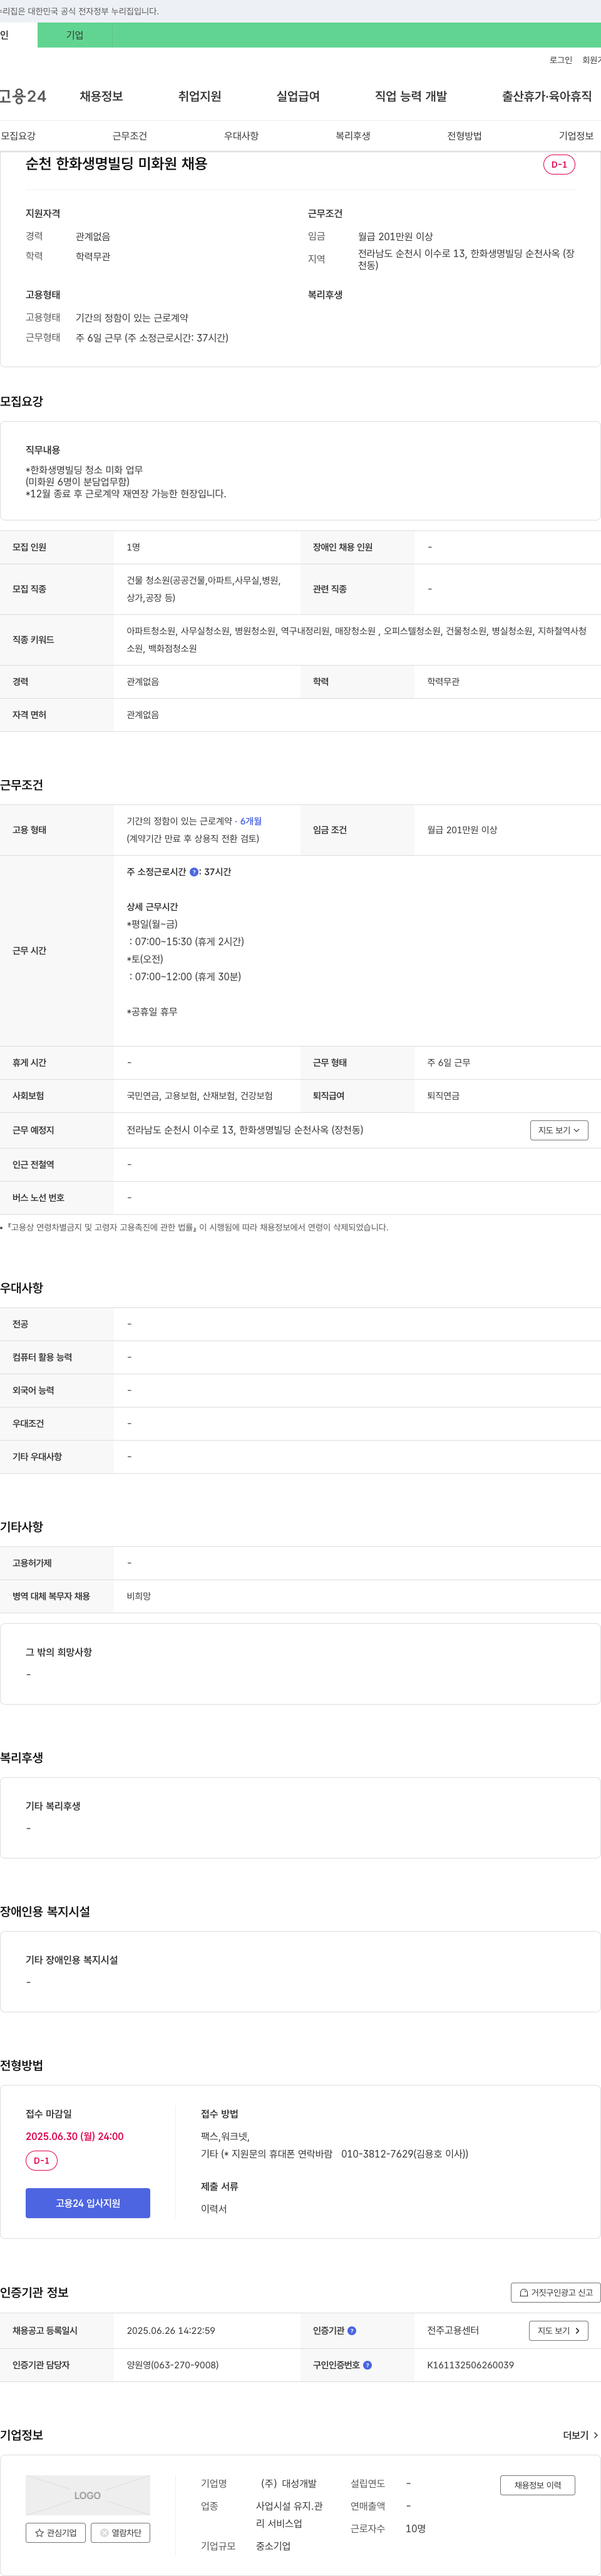Open the 출산휴가·육아휴직 menu
This screenshot has width=601, height=2576.
pos(547,96)
